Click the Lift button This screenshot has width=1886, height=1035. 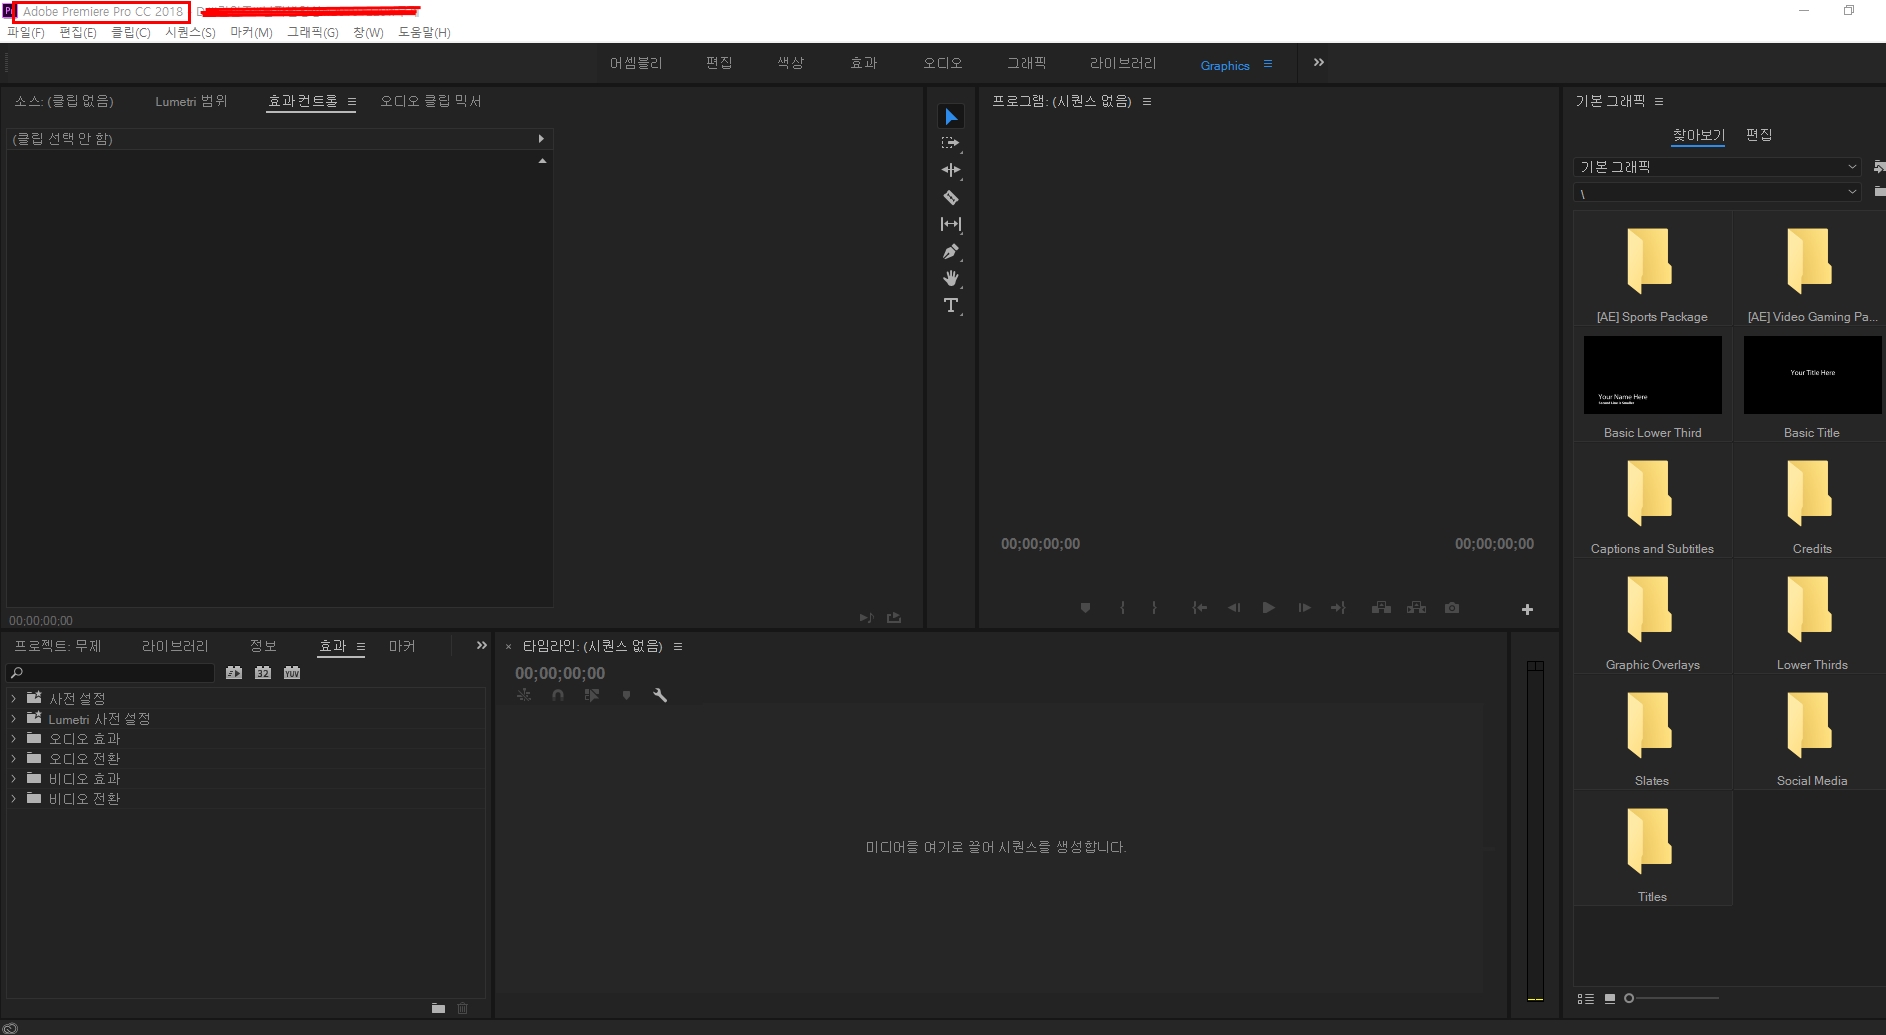(x=1381, y=608)
